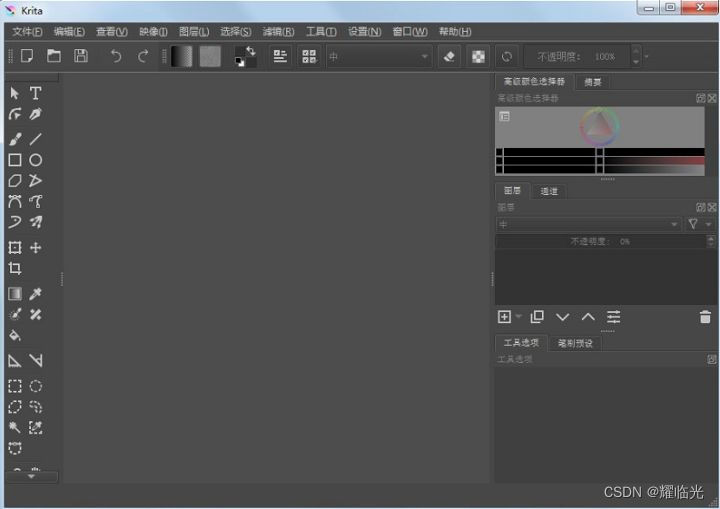Open the 帮助 menu
This screenshot has width=720, height=509.
pyautogui.click(x=455, y=32)
